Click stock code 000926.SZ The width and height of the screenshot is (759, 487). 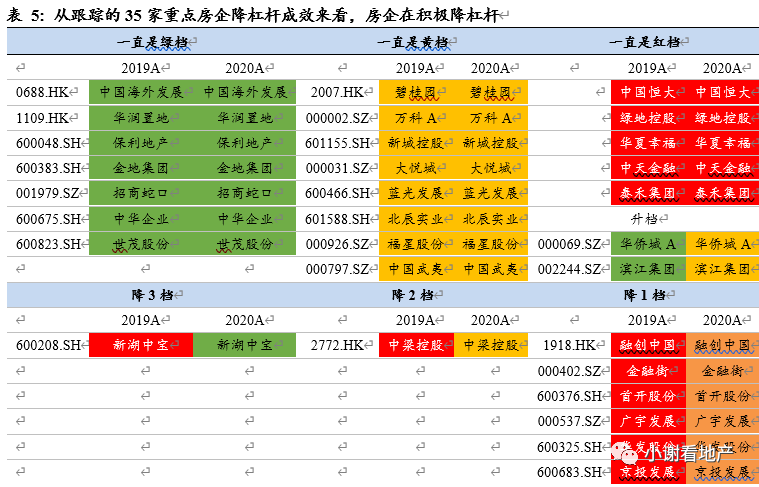pyautogui.click(x=337, y=244)
